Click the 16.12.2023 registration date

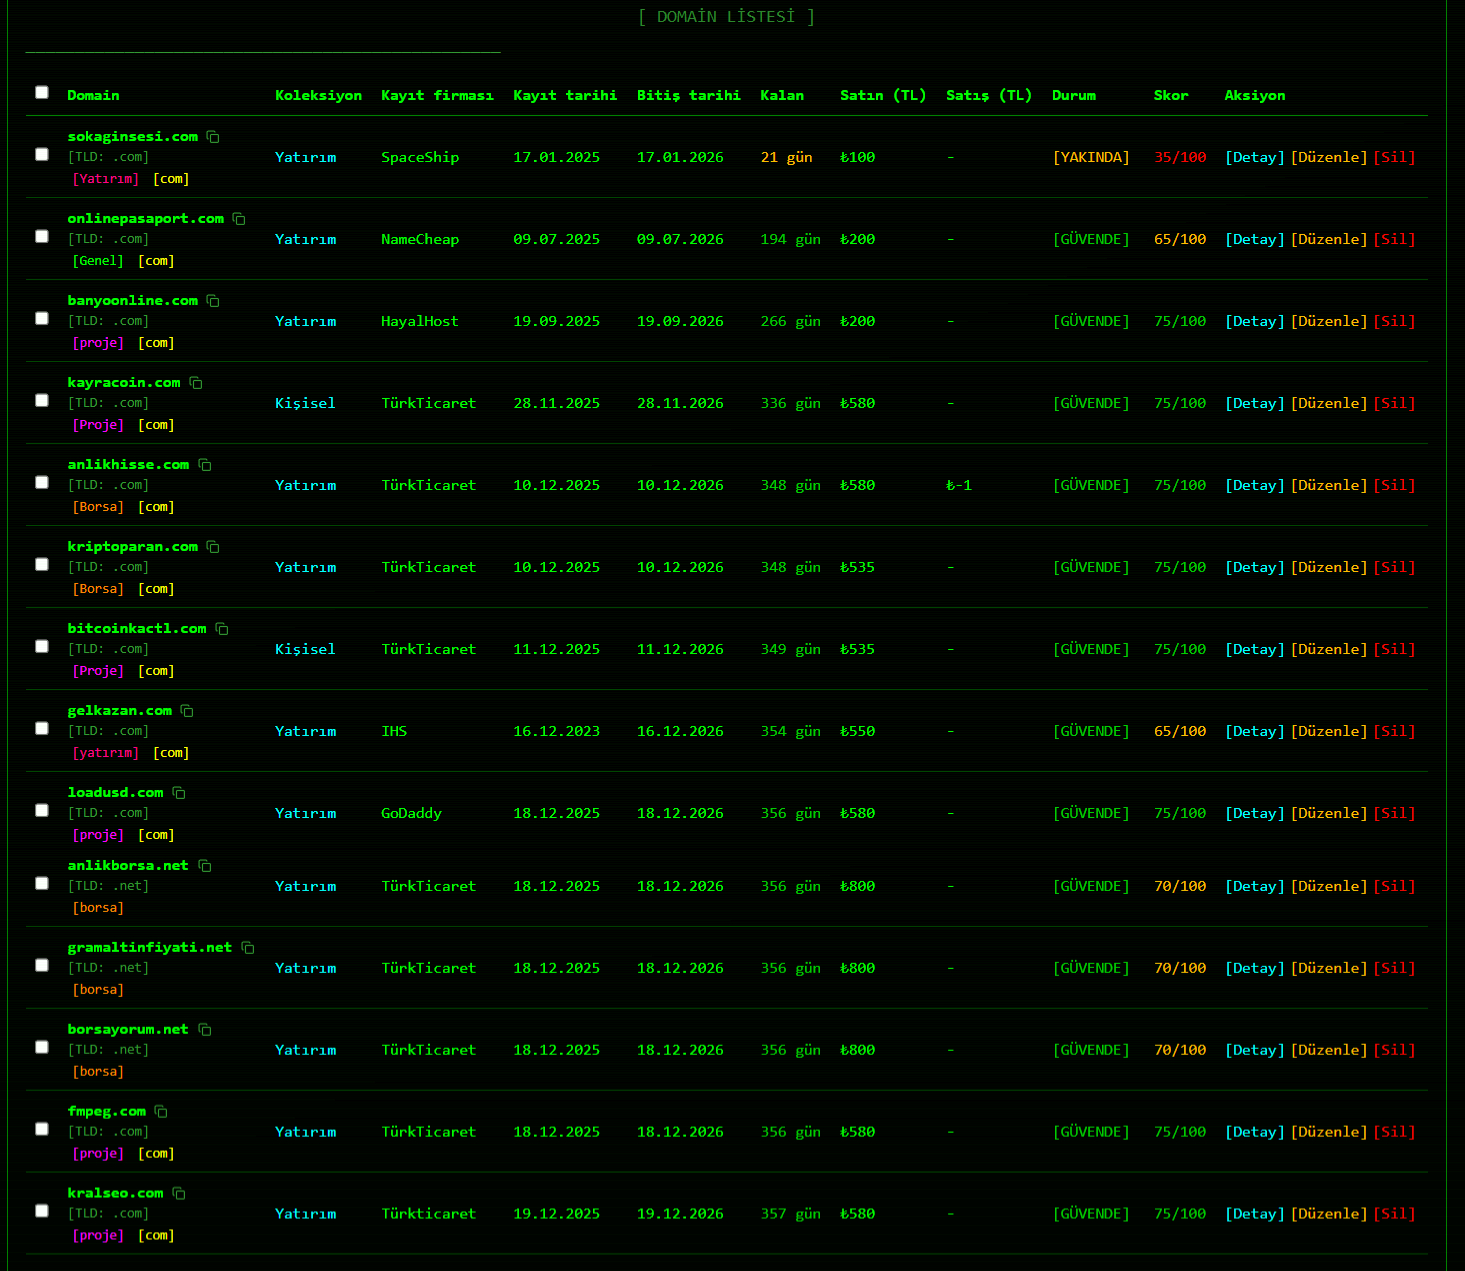click(556, 731)
